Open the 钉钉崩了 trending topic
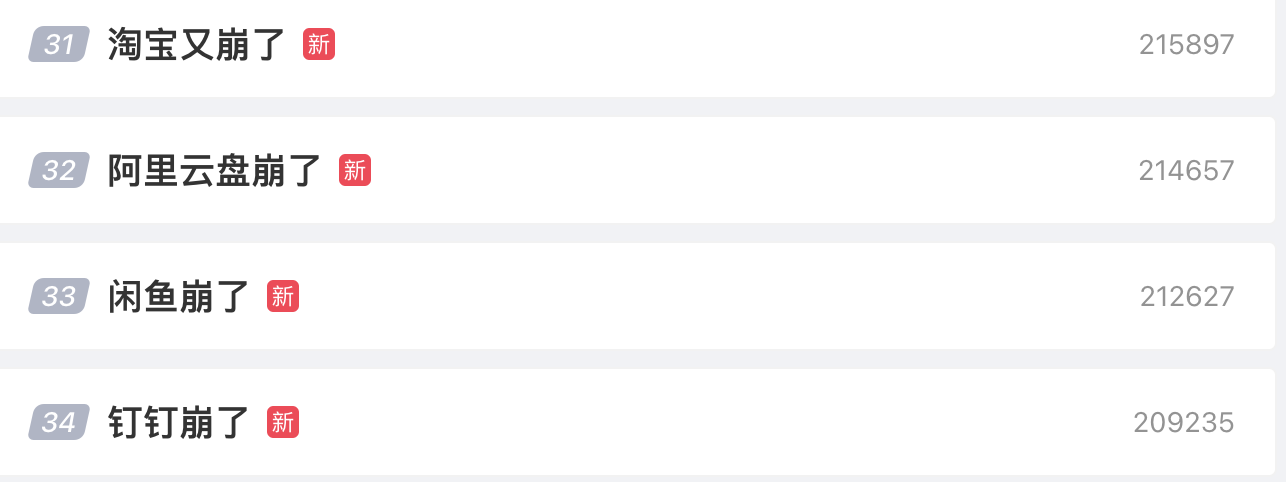1286x482 pixels. tap(179, 422)
